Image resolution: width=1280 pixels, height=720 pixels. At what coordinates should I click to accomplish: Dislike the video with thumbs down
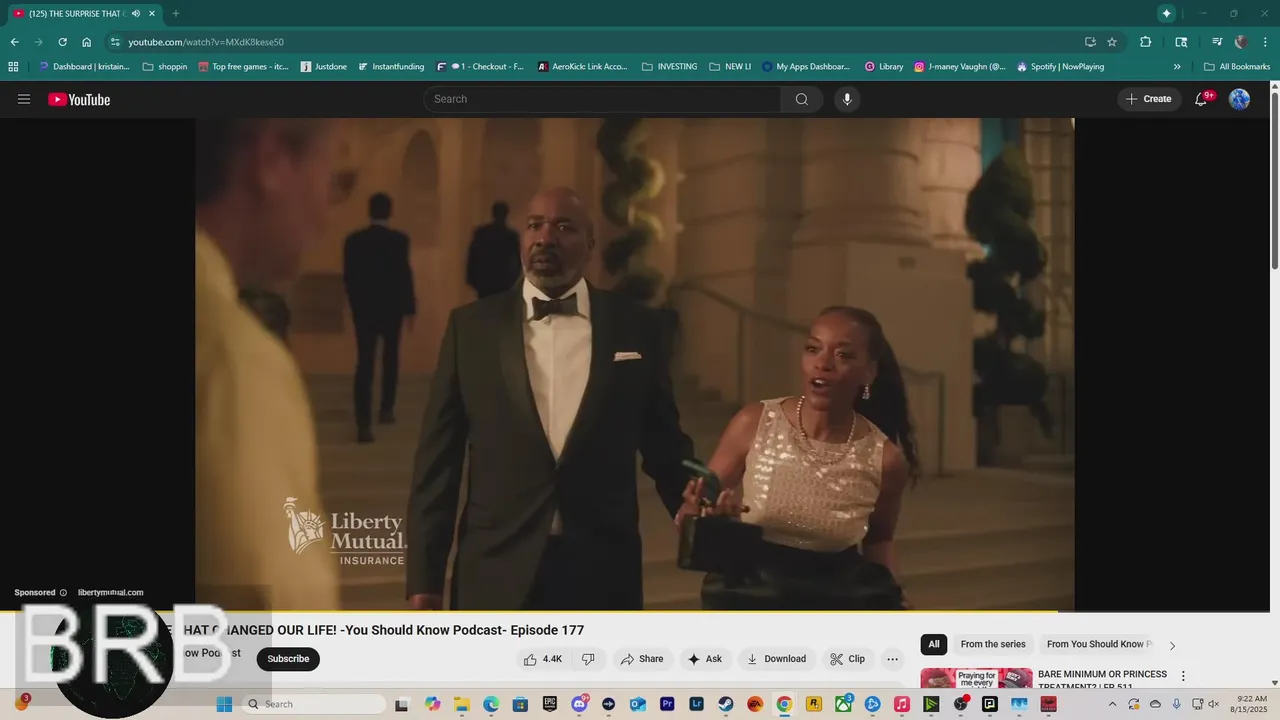pyautogui.click(x=588, y=659)
